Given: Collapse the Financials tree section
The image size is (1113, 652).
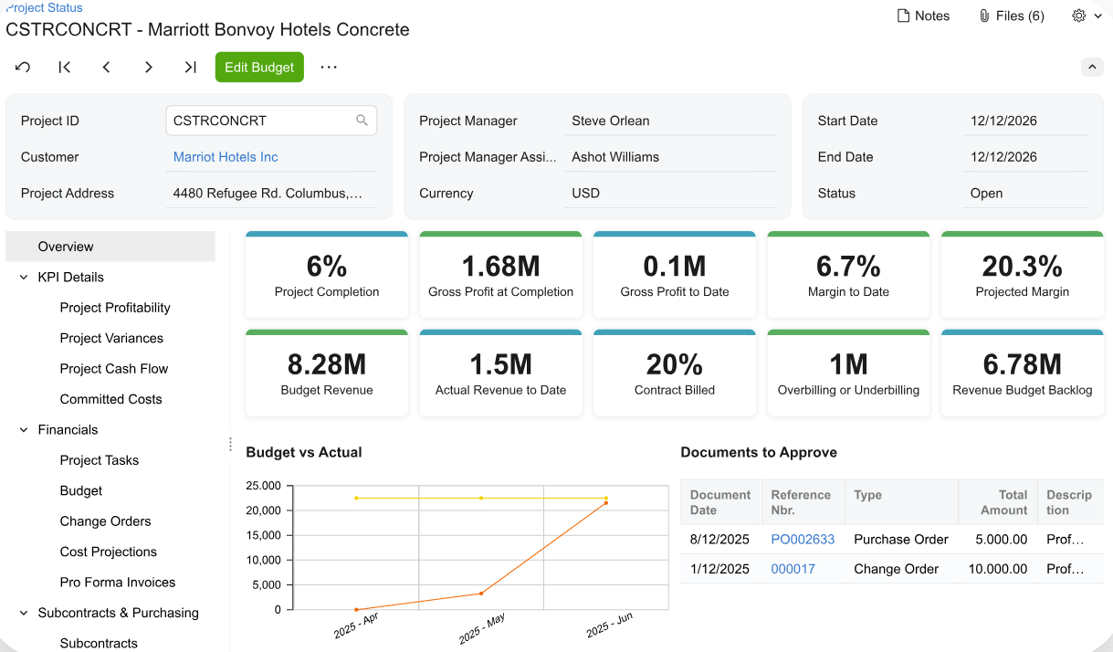Looking at the screenshot, I should pyautogui.click(x=24, y=430).
